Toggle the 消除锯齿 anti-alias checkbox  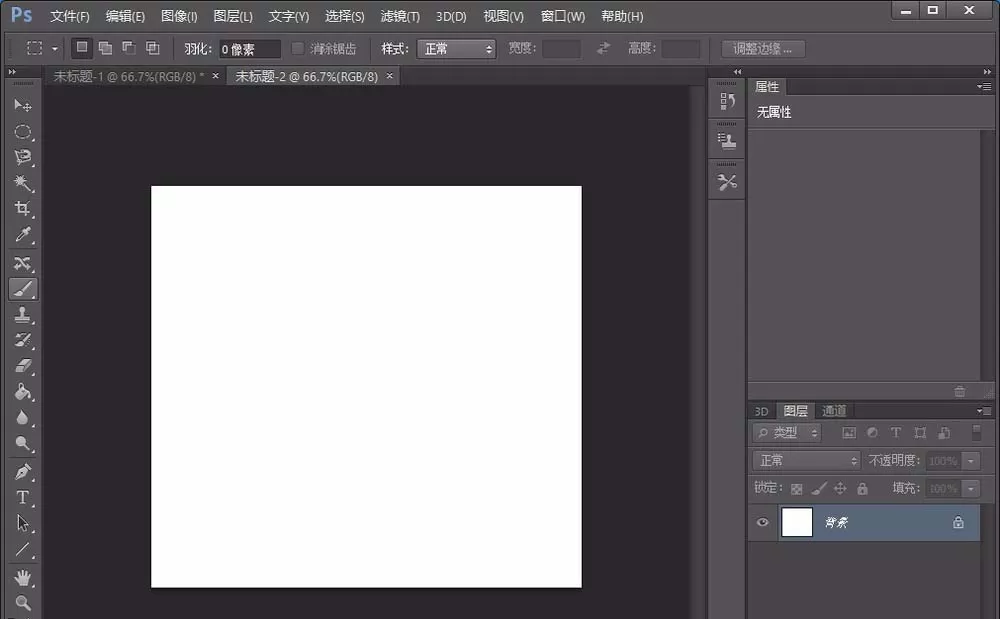click(297, 48)
